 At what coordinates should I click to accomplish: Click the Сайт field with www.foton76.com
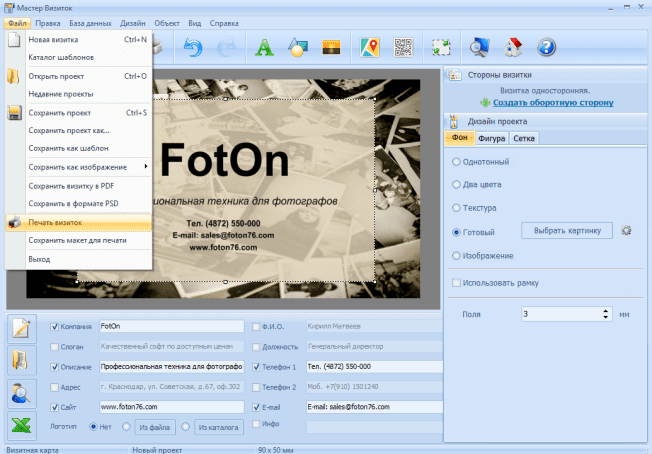tap(172, 407)
